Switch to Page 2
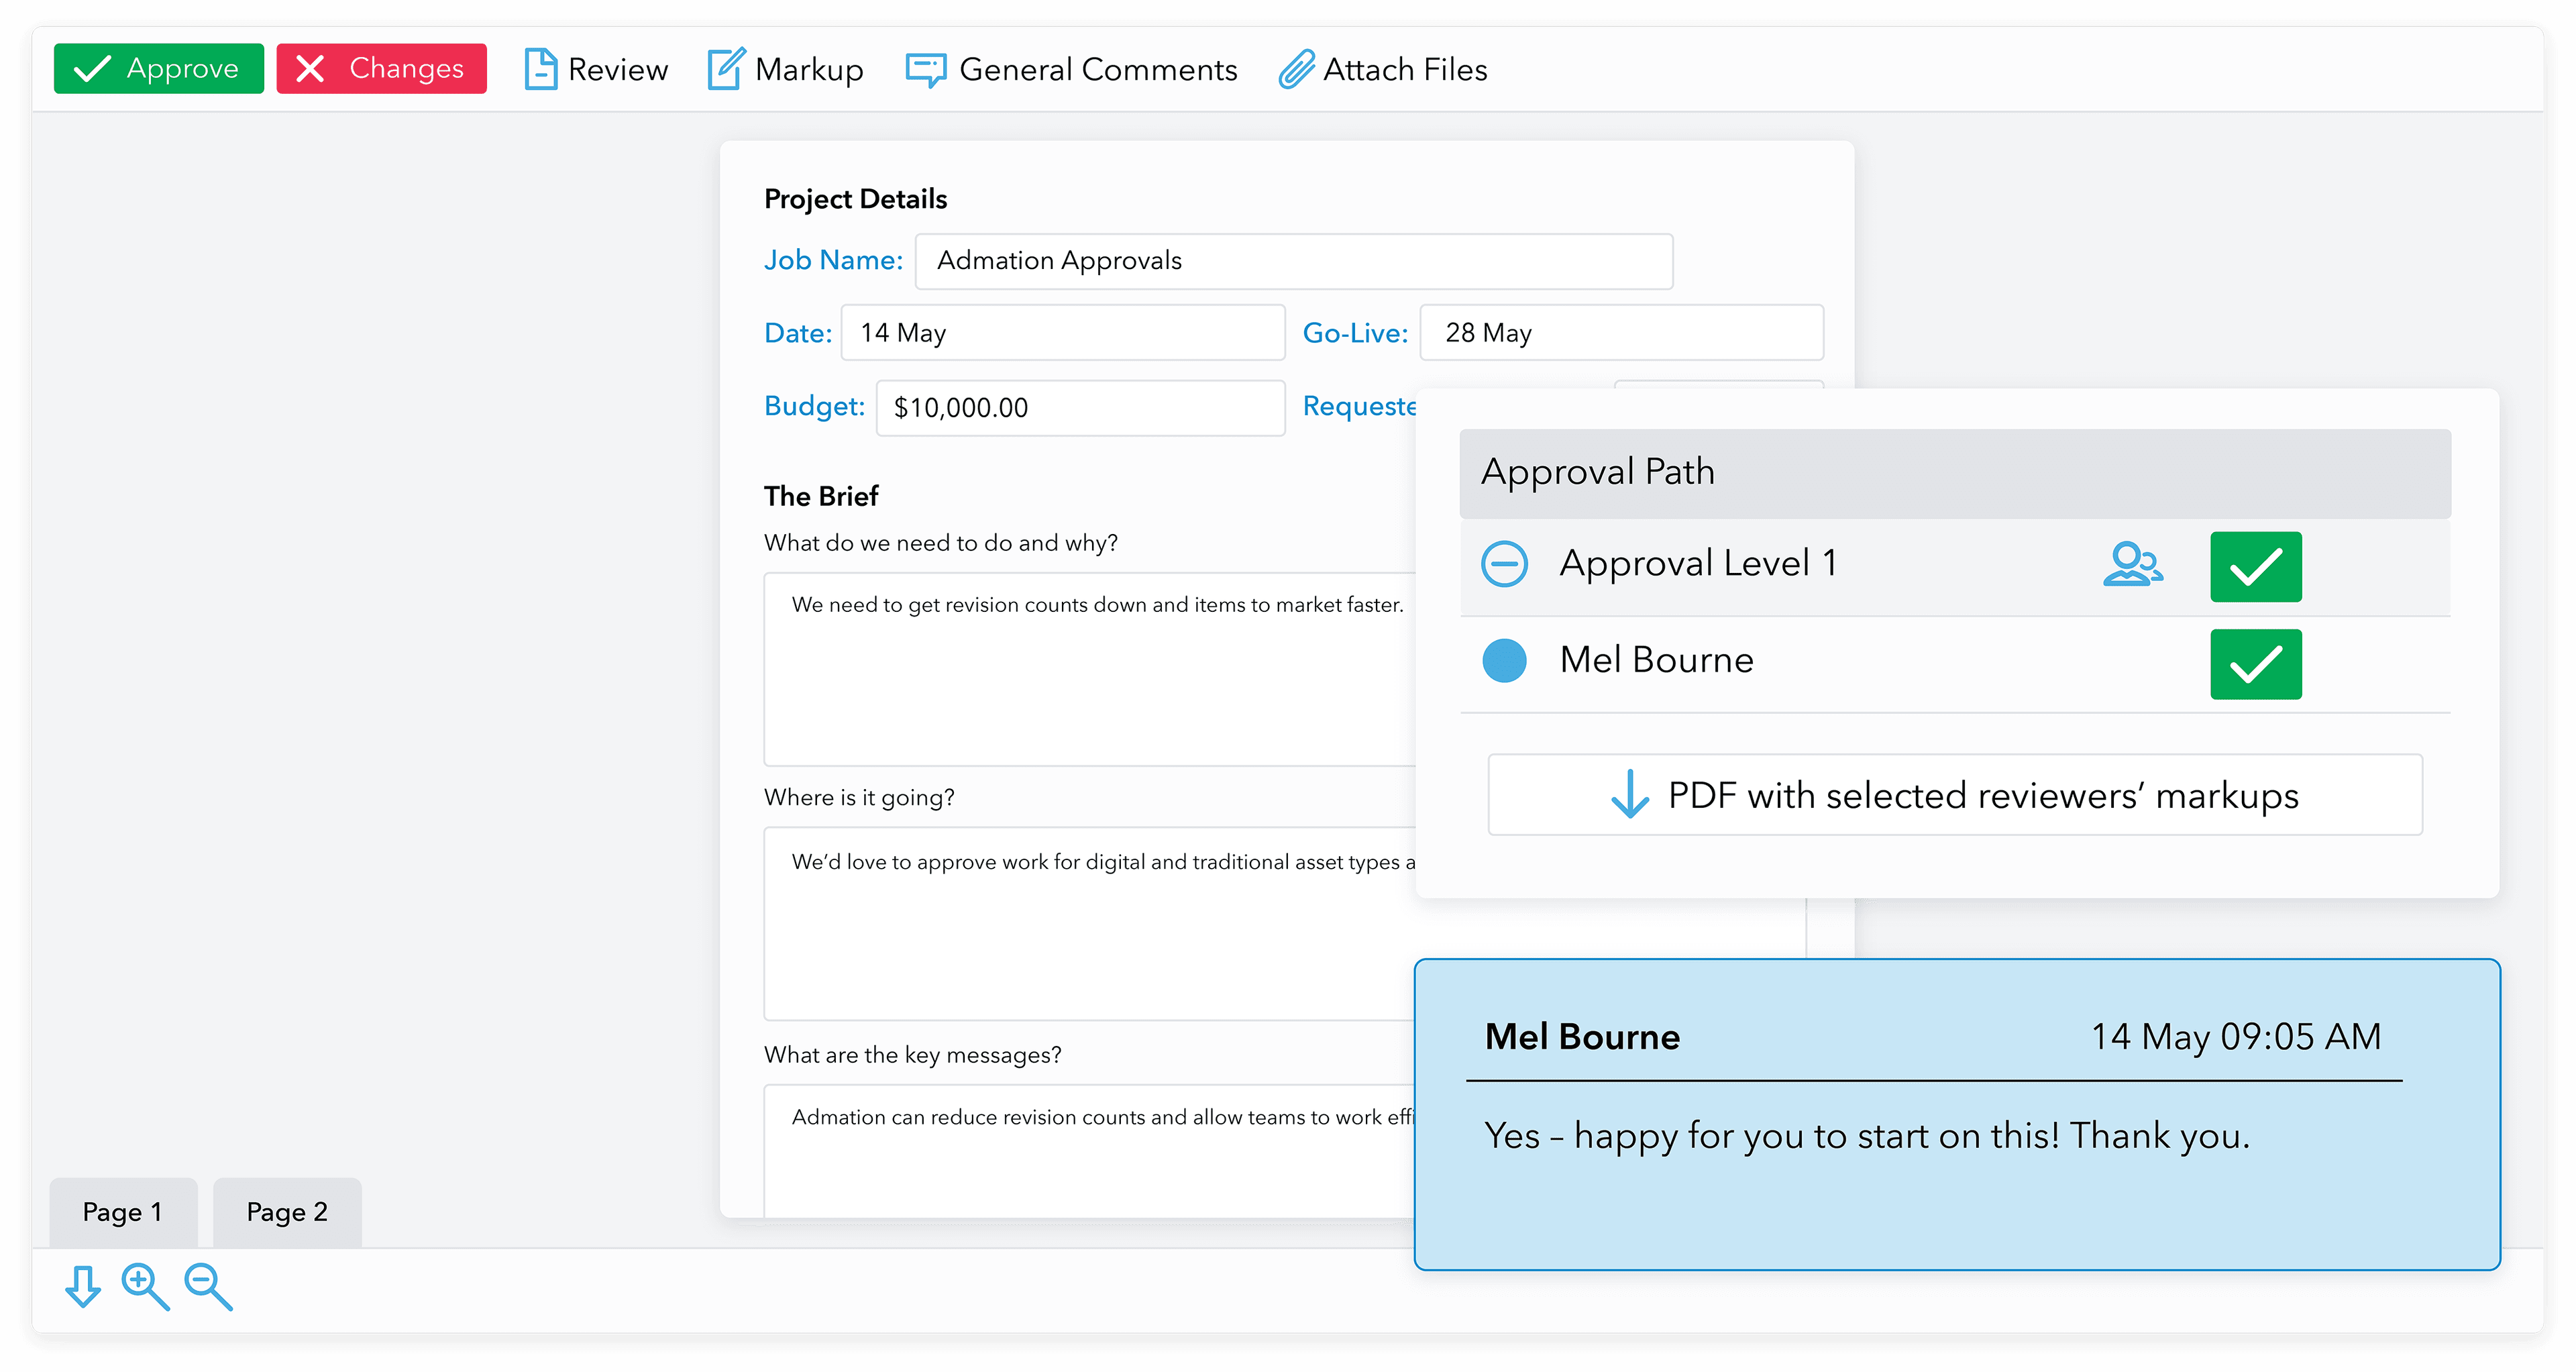2576x1372 pixels. 287,1212
